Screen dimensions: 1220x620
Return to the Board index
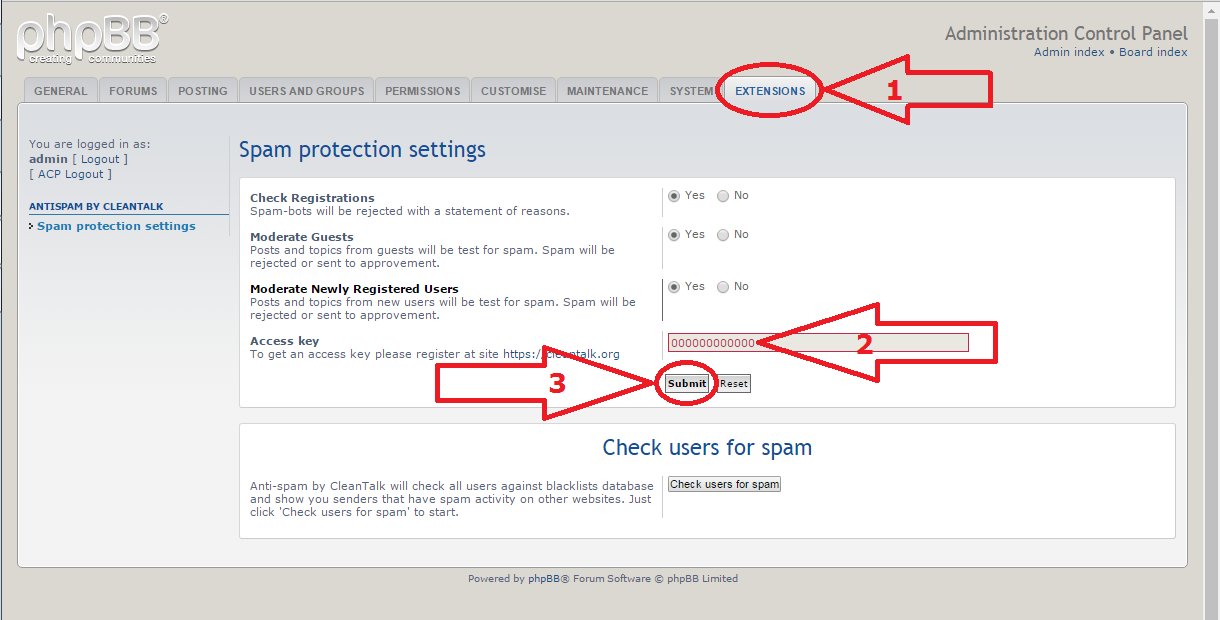click(1153, 51)
